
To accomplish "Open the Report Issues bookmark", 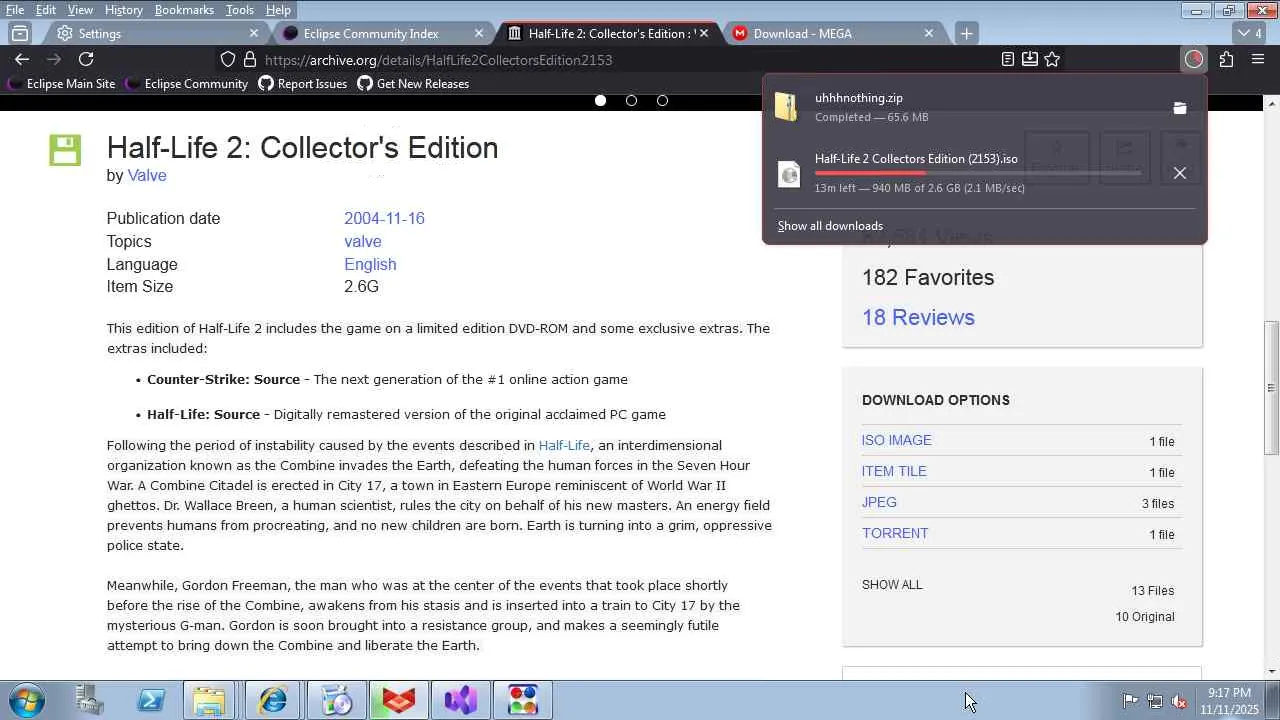I will 303,84.
